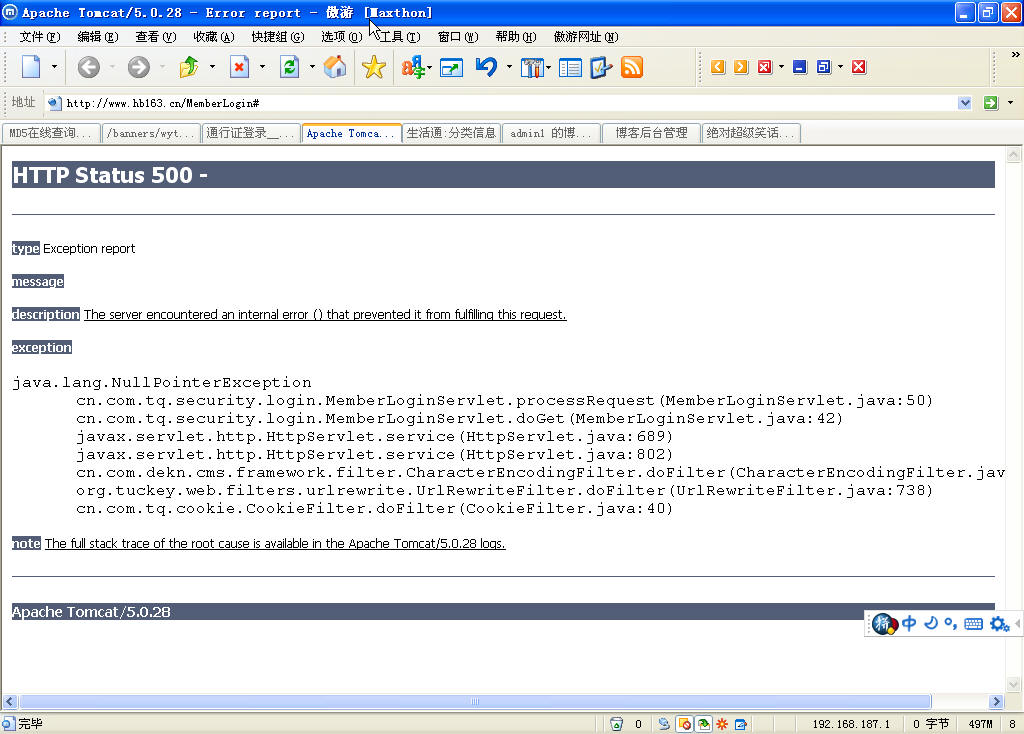1024x734 pixels.
Task: Refresh the page with the green arrows icon
Action: 289,67
